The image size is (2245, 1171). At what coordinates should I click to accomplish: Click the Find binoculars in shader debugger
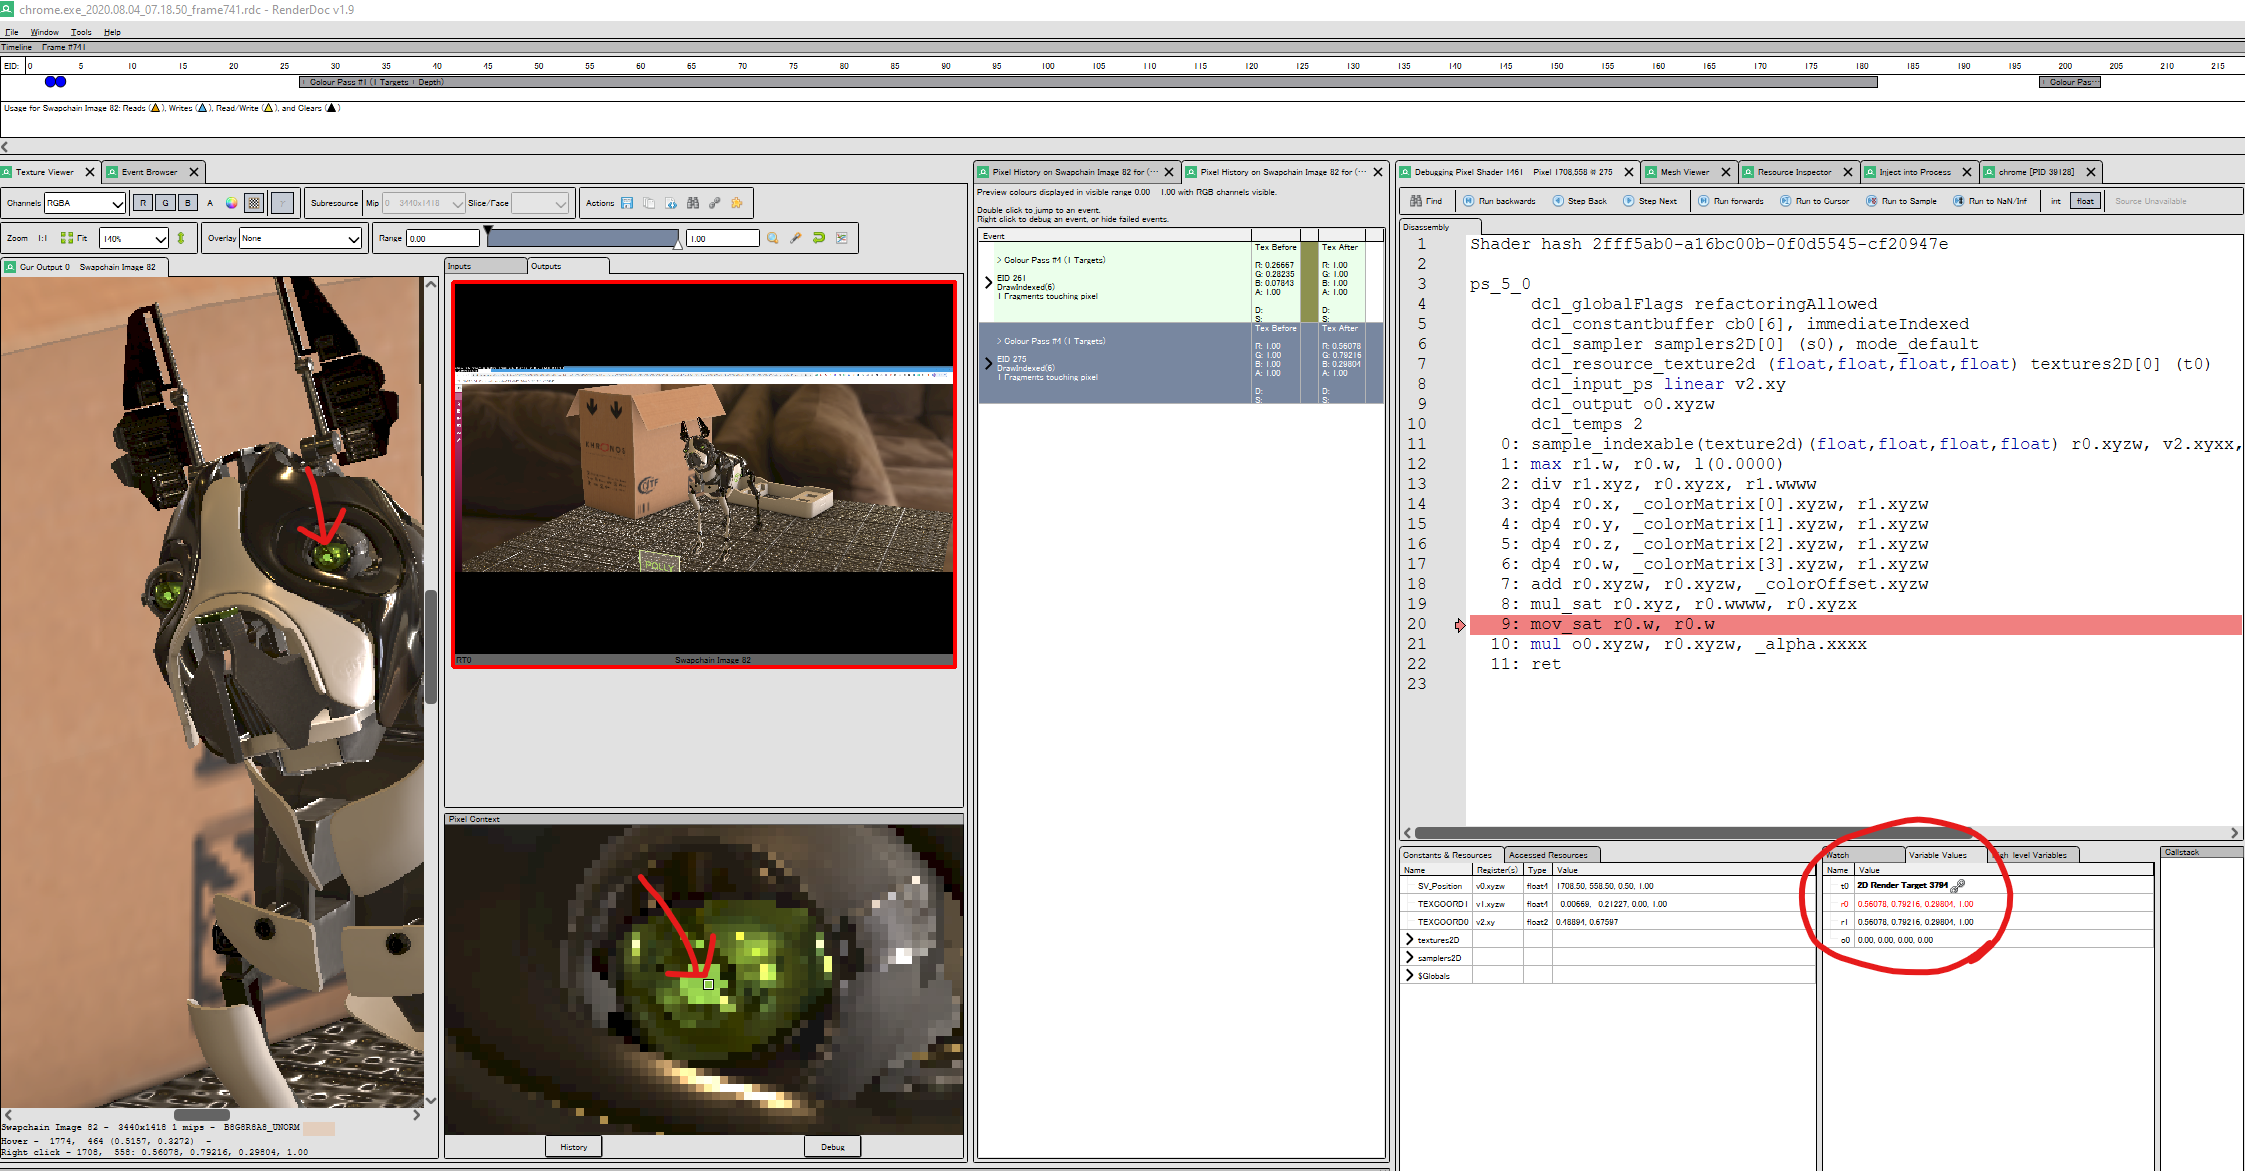pyautogui.click(x=1426, y=201)
